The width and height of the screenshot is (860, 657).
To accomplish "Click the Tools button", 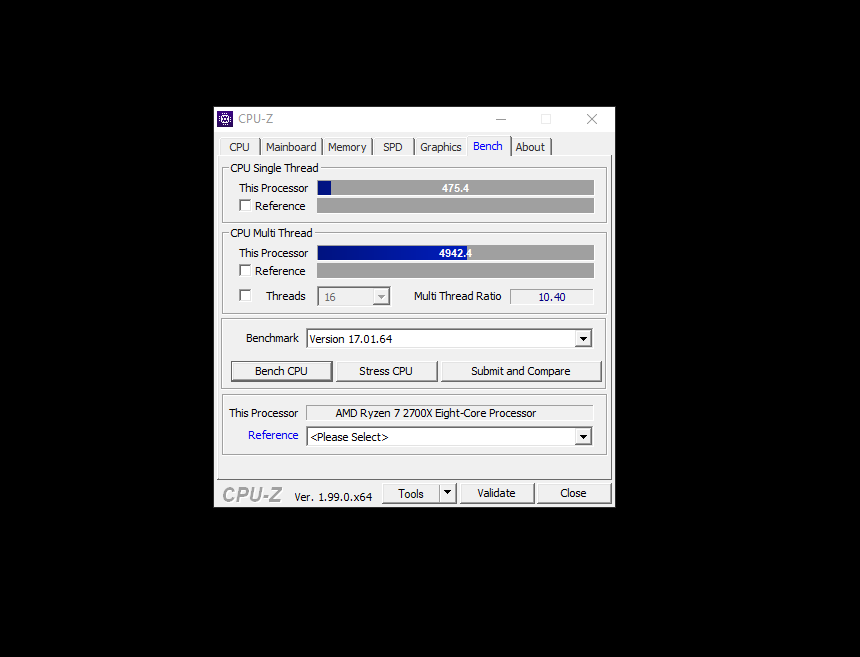I will tap(411, 493).
